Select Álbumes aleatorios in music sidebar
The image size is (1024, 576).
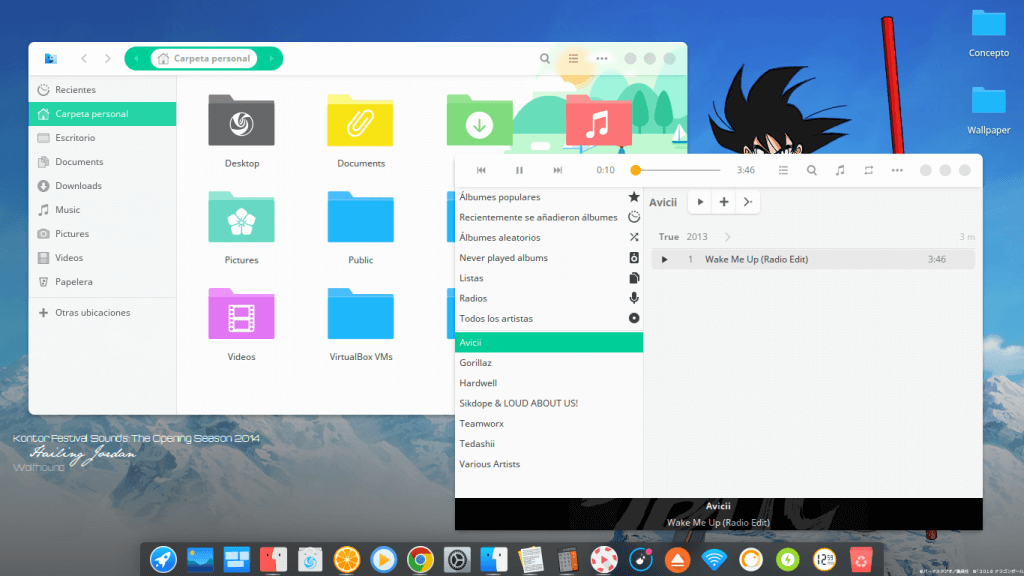[549, 237]
